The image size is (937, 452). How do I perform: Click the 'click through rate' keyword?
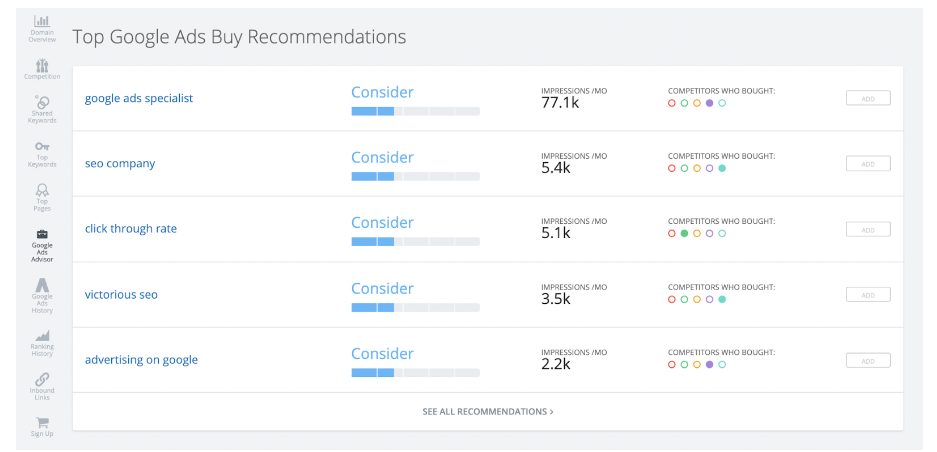(x=131, y=229)
